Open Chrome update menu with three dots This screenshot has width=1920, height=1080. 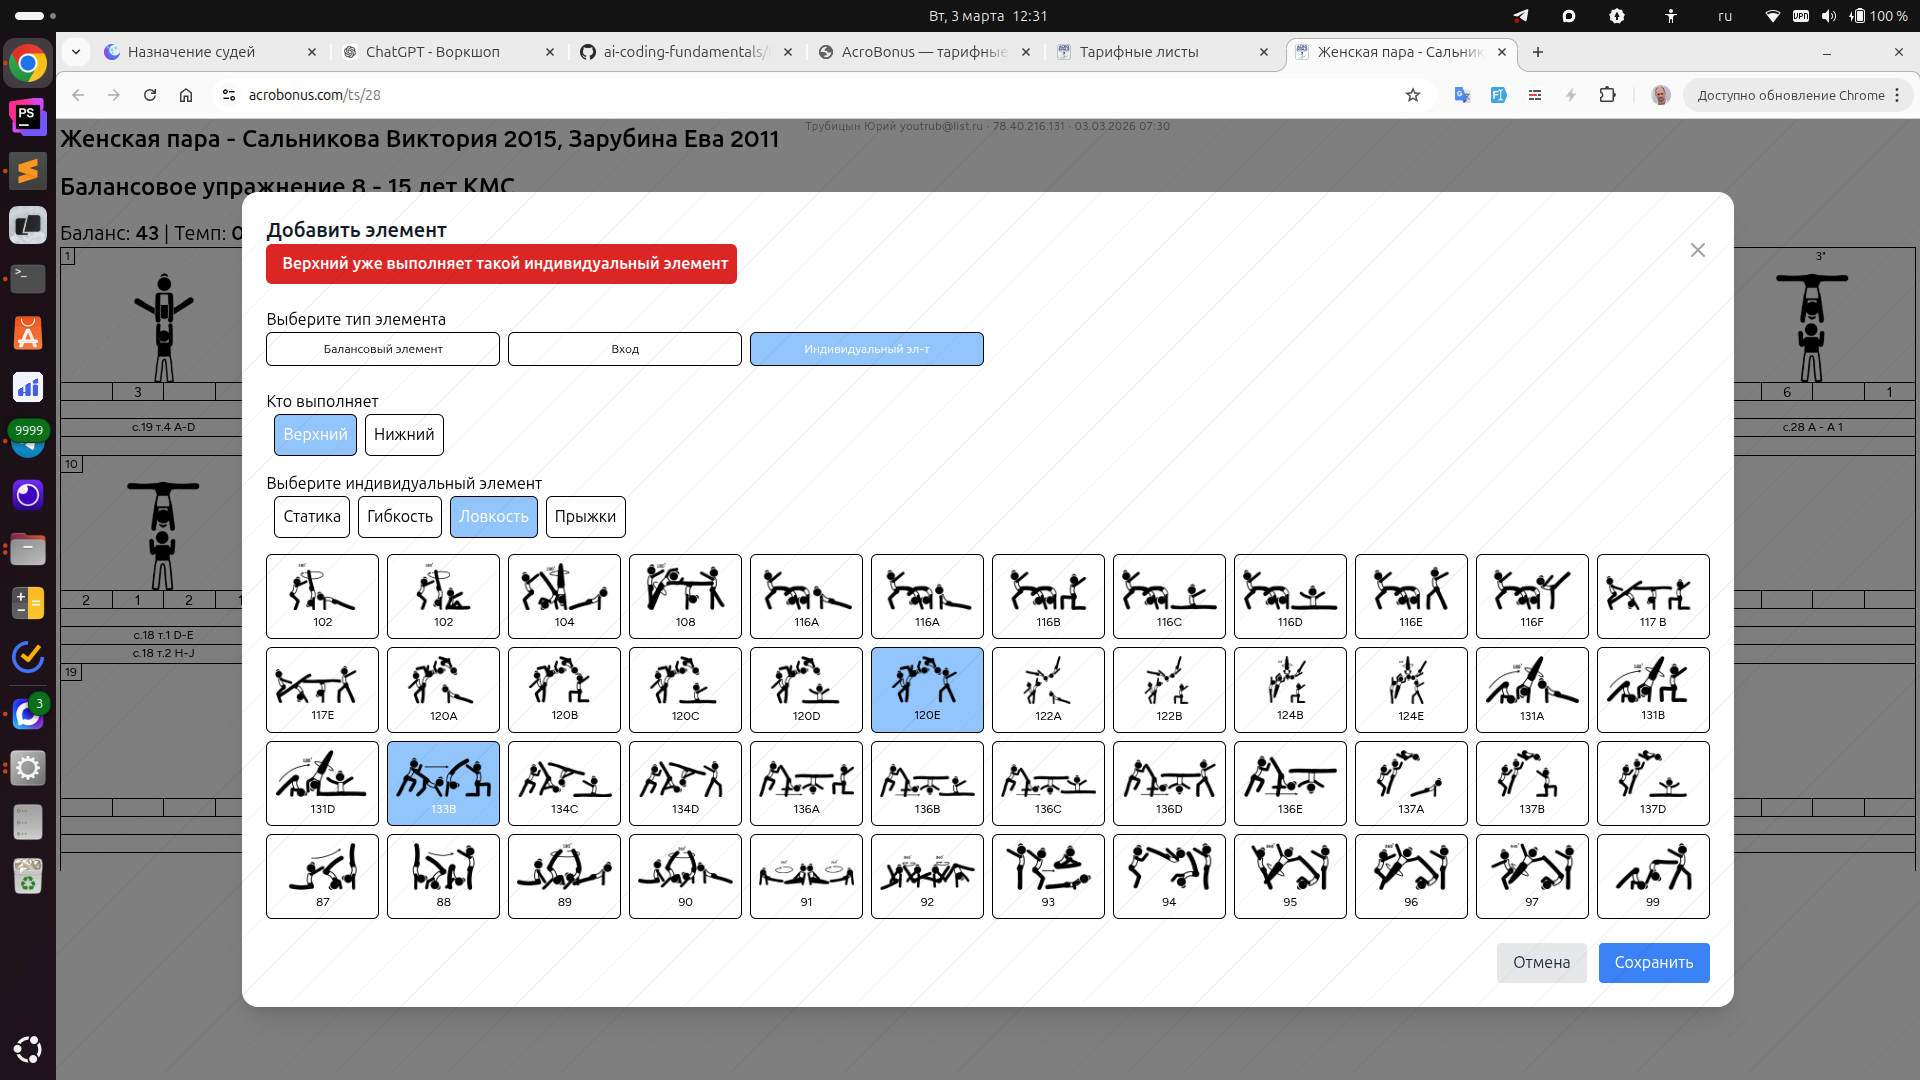click(1897, 95)
